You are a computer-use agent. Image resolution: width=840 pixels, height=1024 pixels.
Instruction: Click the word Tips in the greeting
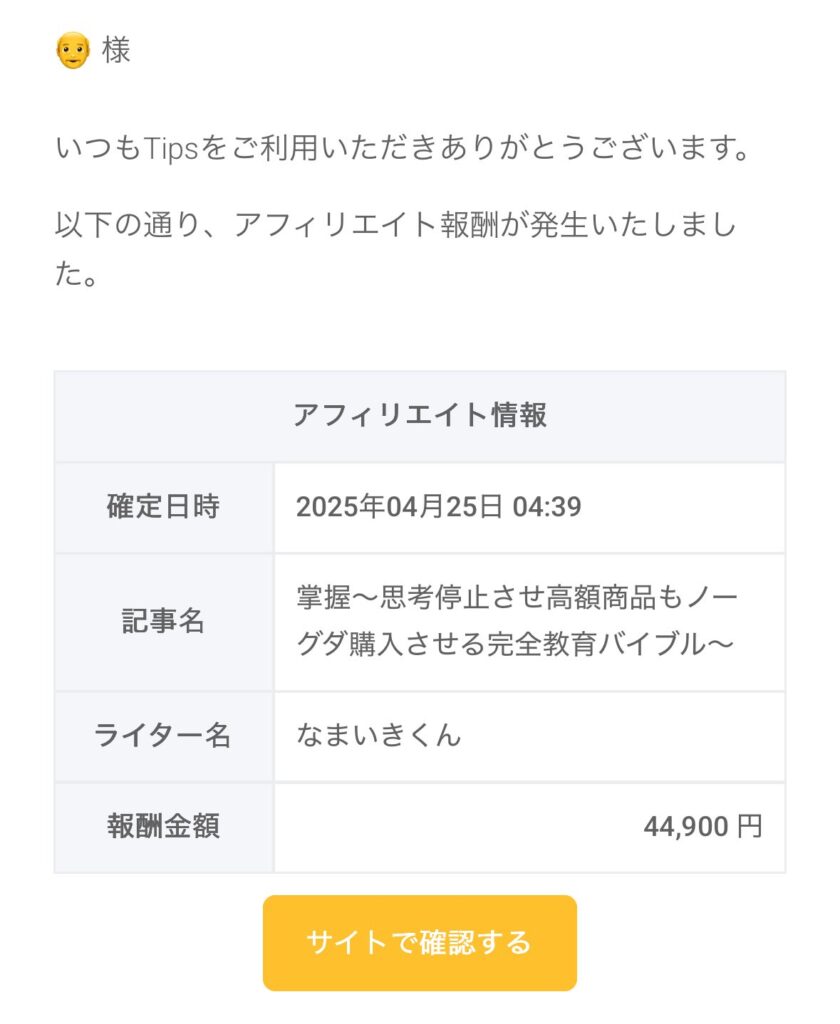point(171,150)
